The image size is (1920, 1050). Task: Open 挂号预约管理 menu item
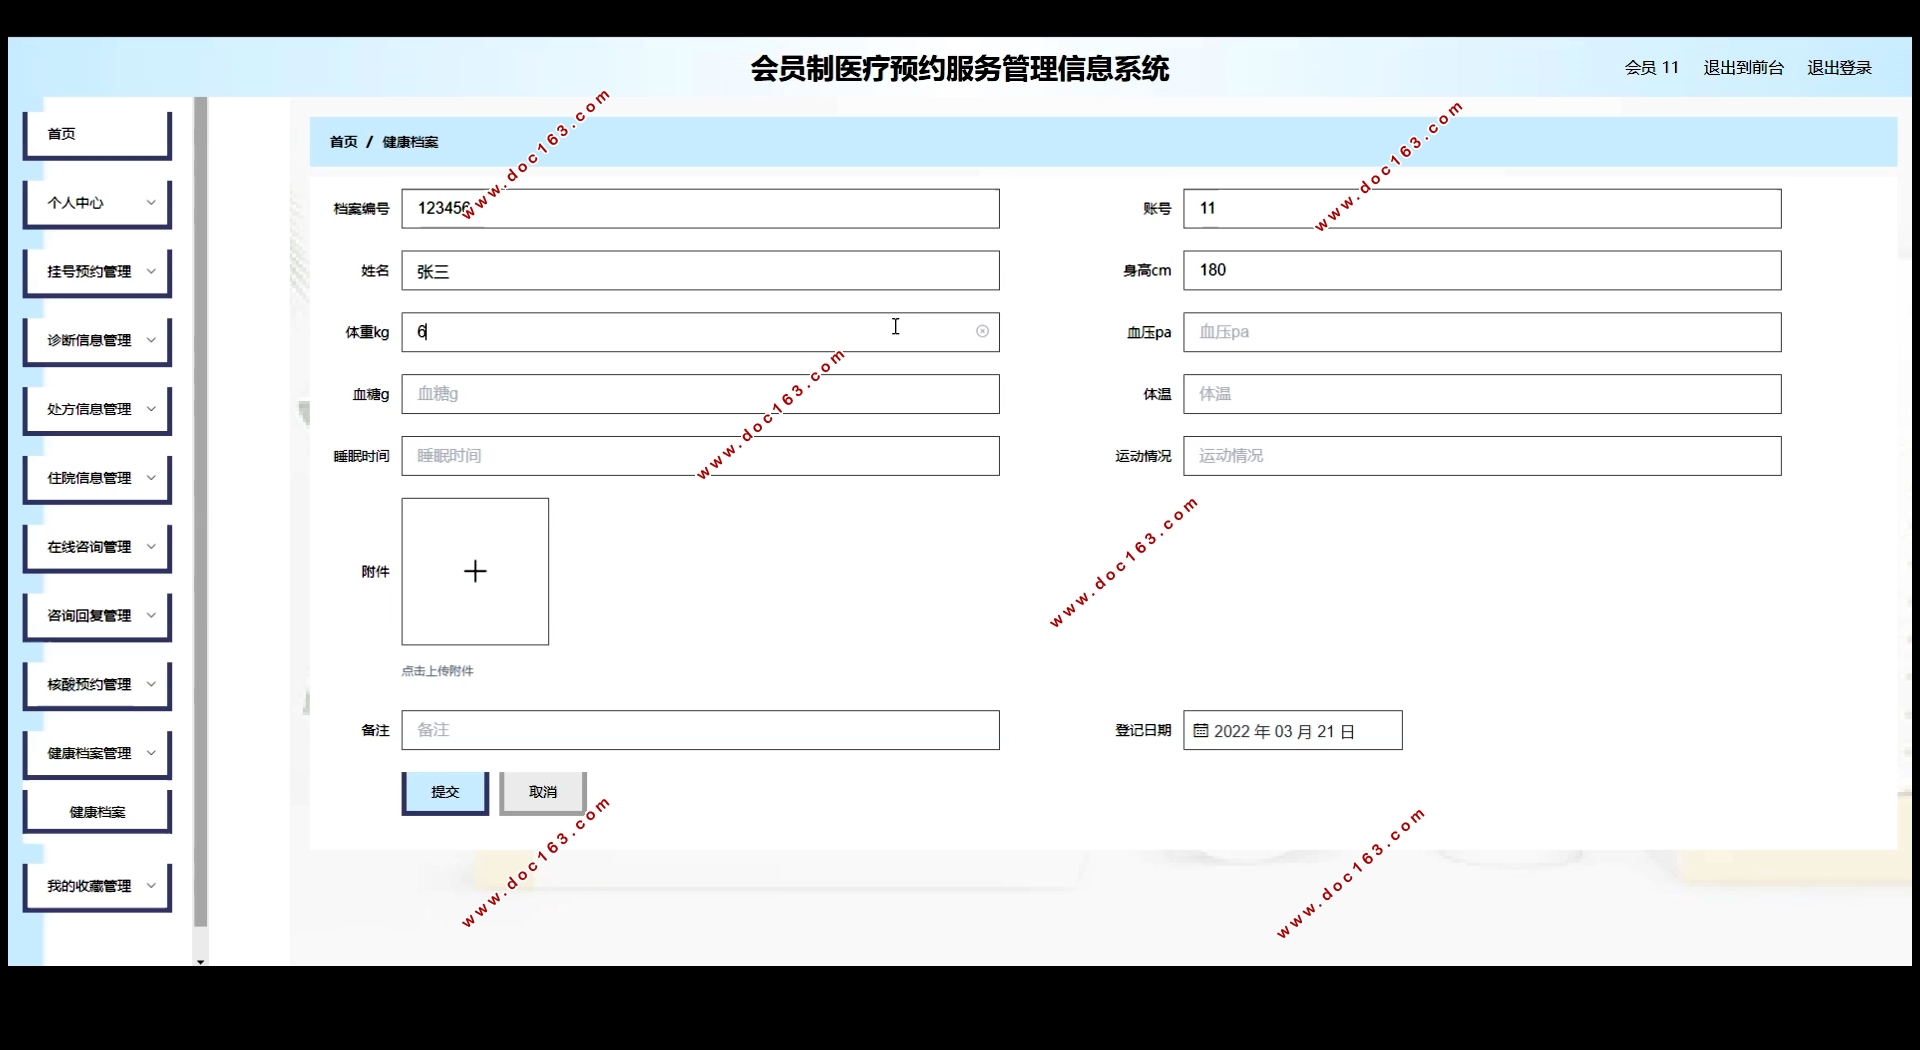click(97, 272)
